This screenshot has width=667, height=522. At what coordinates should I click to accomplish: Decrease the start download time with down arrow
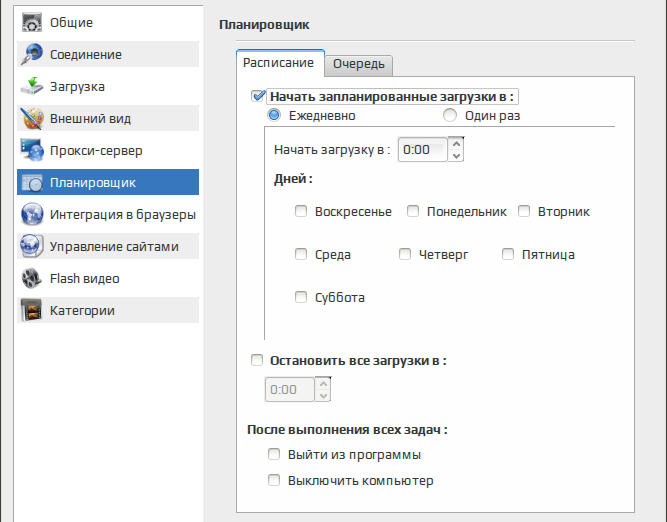456,156
